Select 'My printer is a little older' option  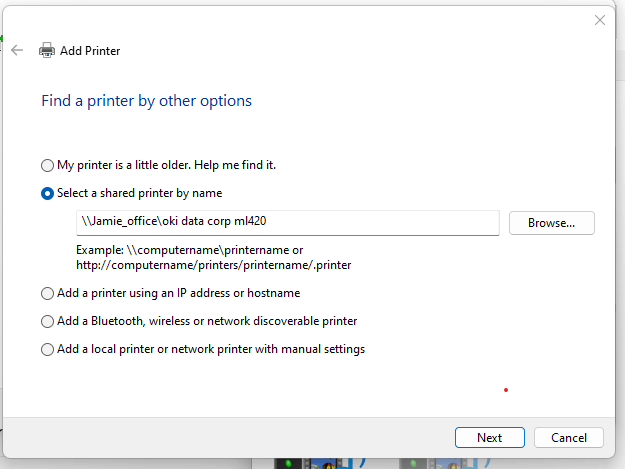pyautogui.click(x=47, y=165)
